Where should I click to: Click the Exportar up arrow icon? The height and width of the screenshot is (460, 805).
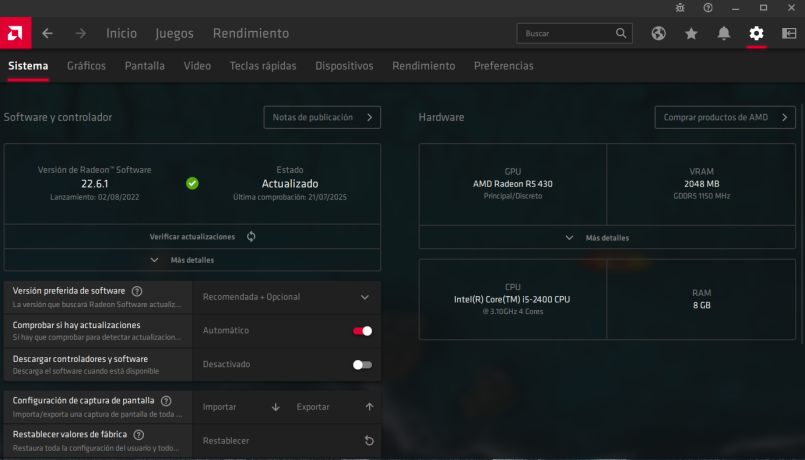369,407
